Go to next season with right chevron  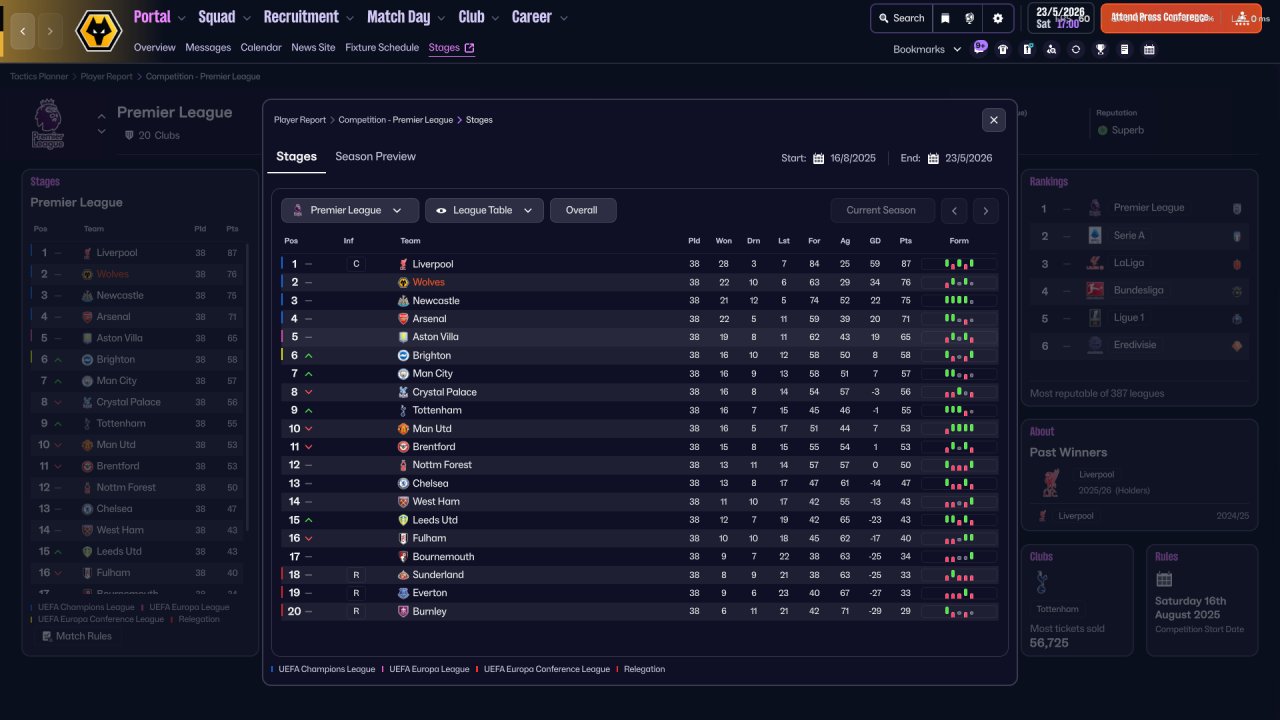pos(986,210)
